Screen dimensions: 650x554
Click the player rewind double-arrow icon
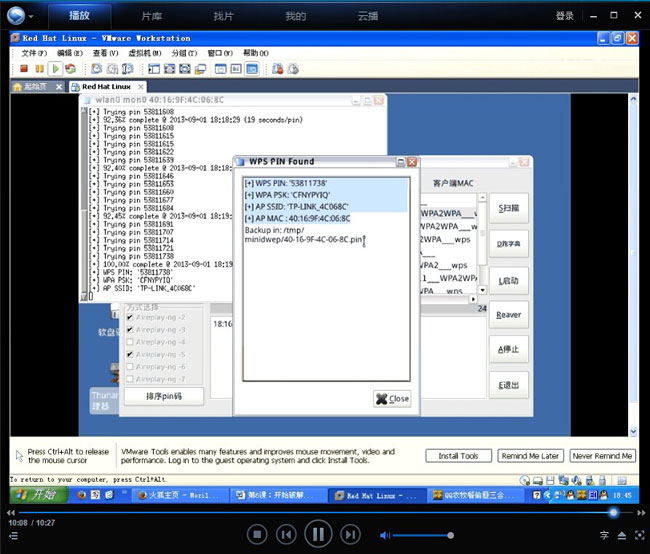[x=11, y=513]
